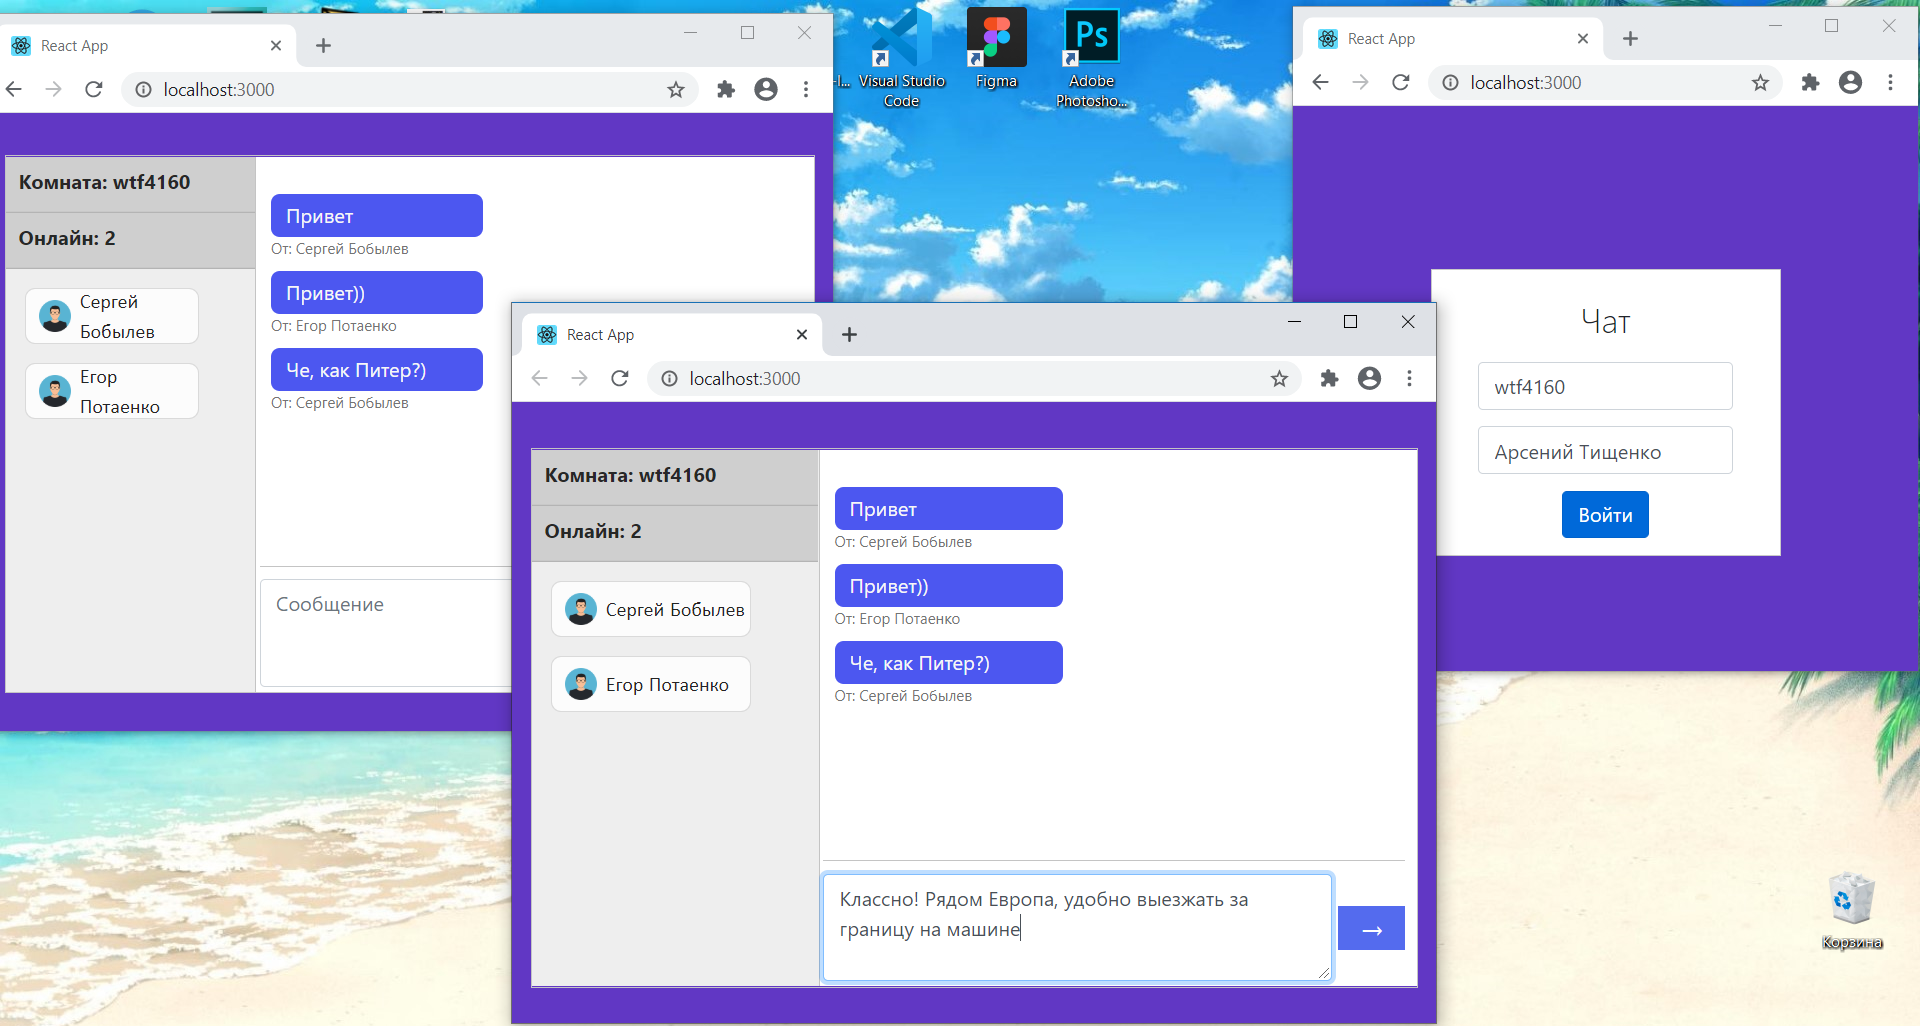Toggle the bookmark star in the front window
Viewport: 1920px width, 1026px height.
1279,378
